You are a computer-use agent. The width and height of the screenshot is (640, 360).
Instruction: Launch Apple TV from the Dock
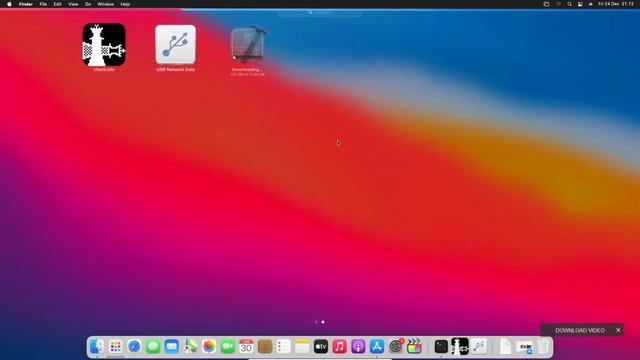[321, 347]
